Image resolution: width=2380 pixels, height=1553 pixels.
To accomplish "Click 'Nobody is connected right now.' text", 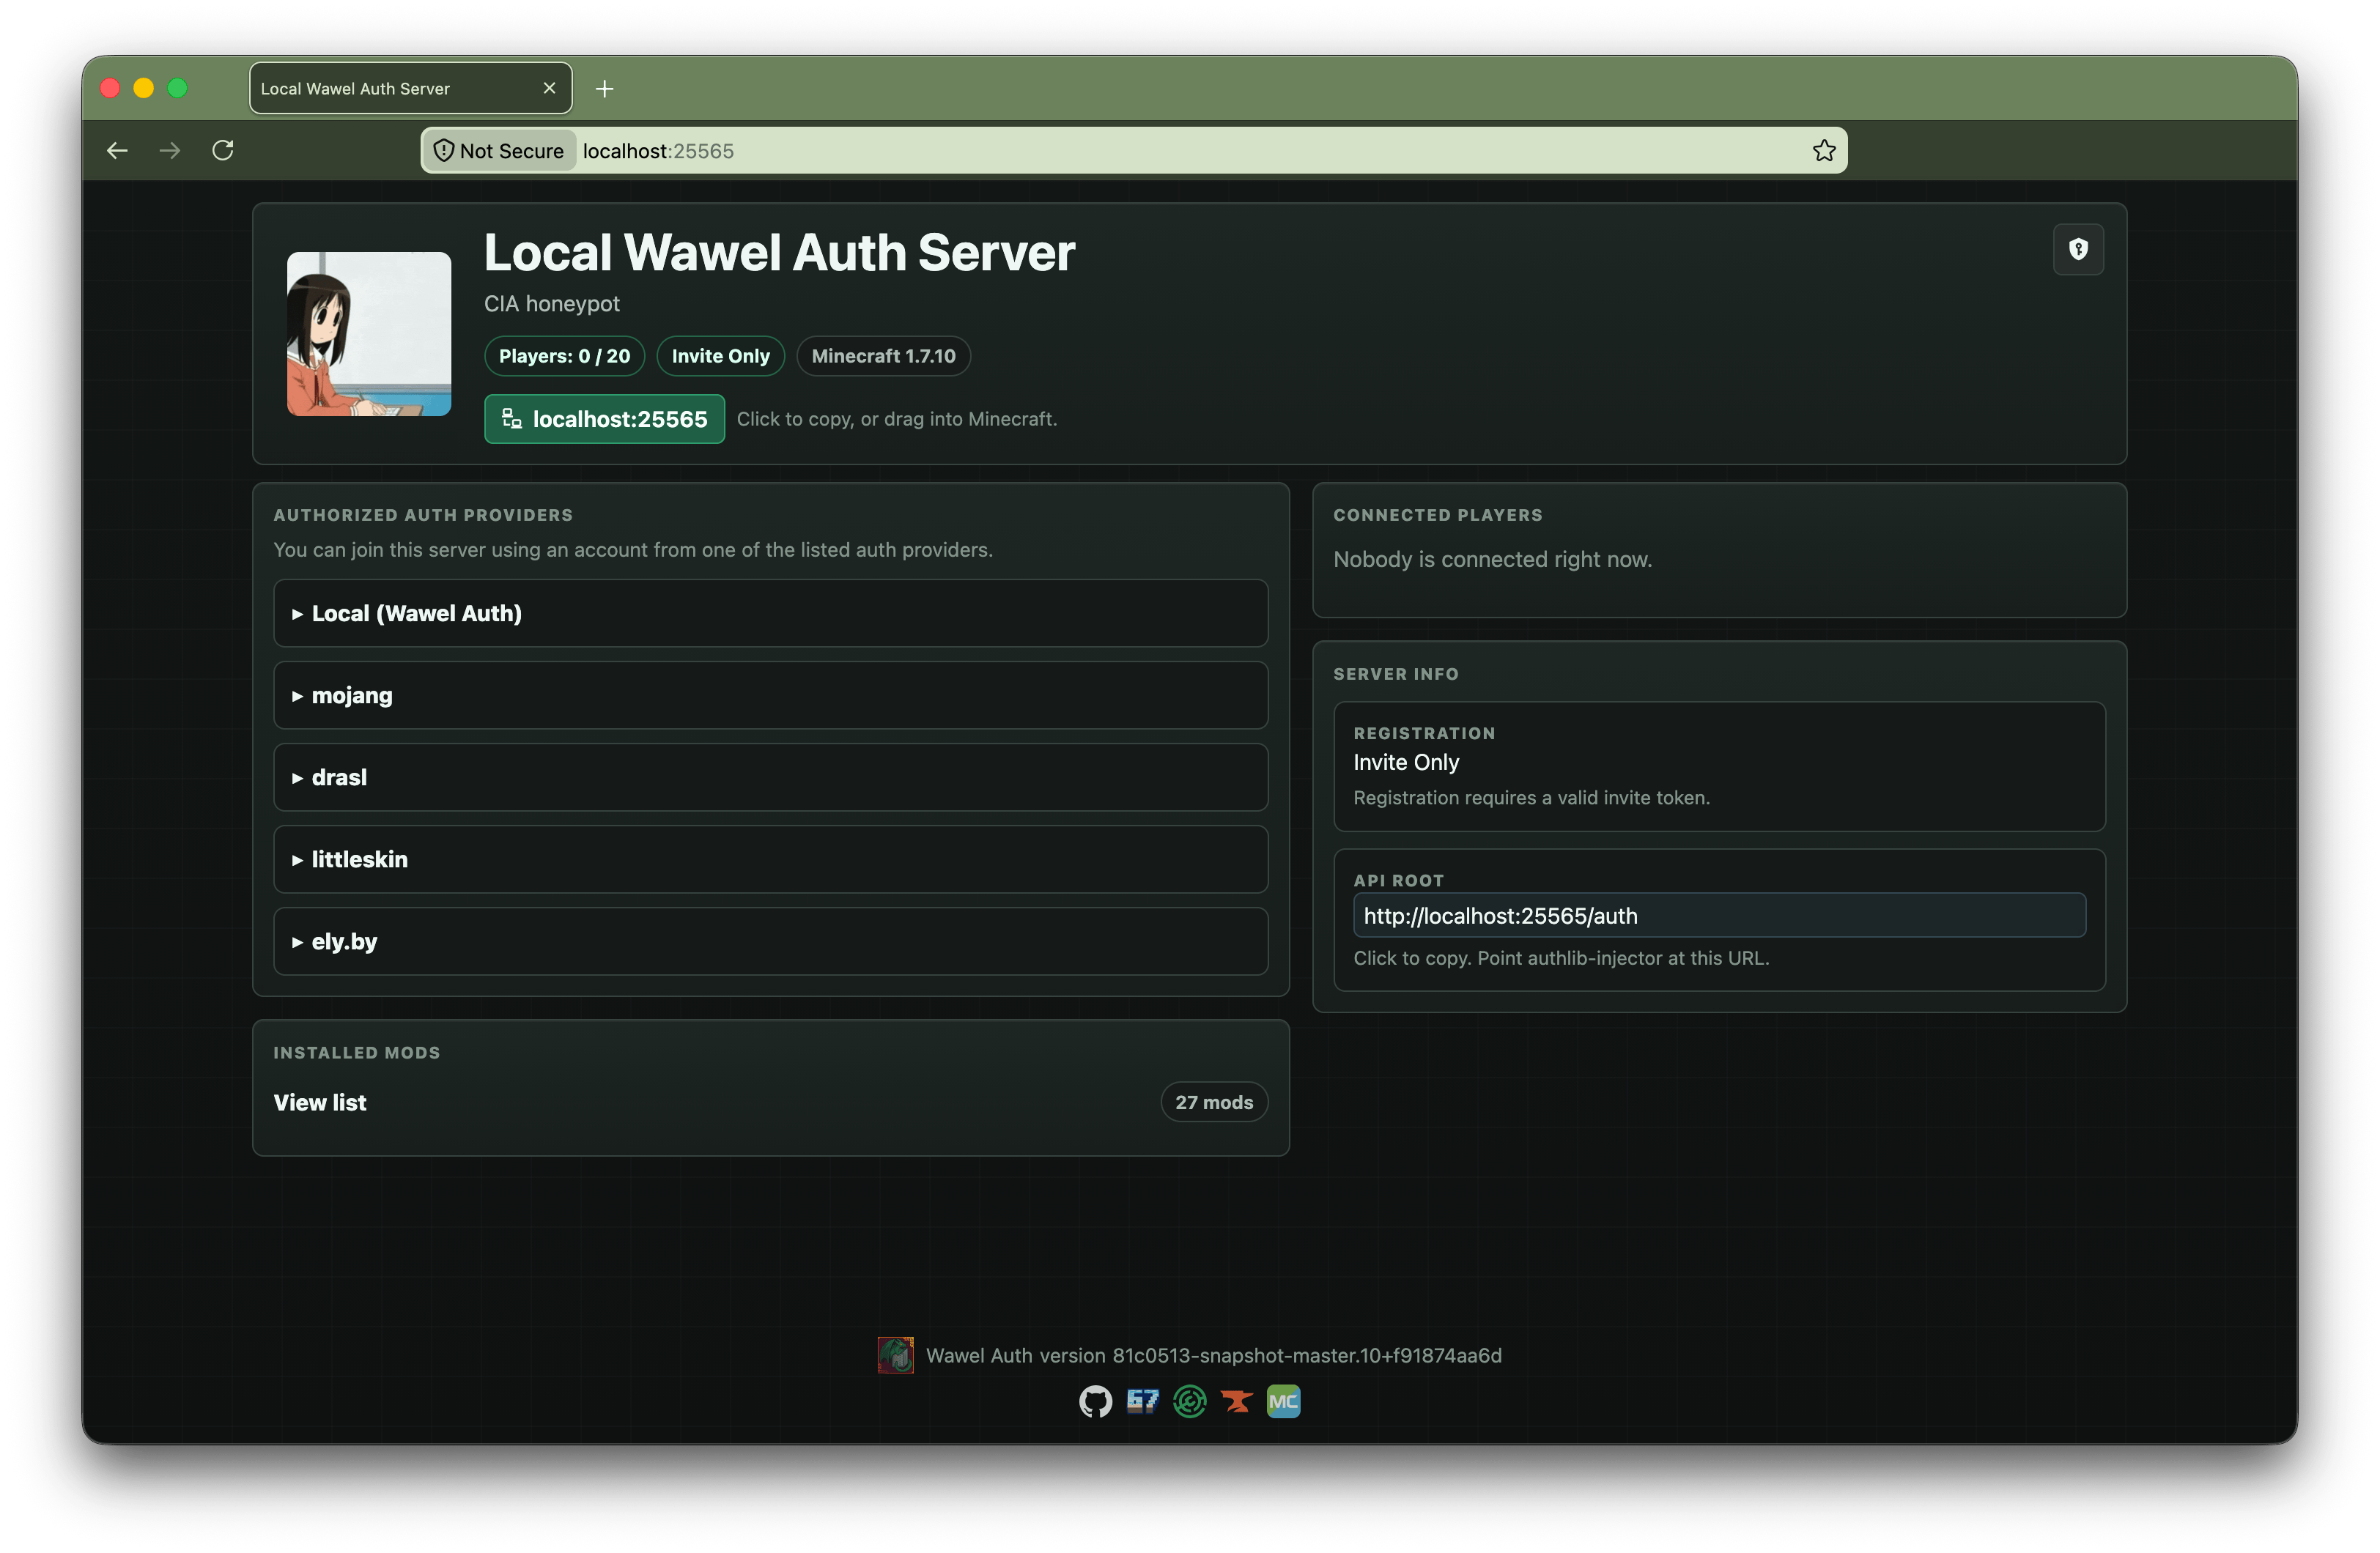I will (x=1492, y=559).
